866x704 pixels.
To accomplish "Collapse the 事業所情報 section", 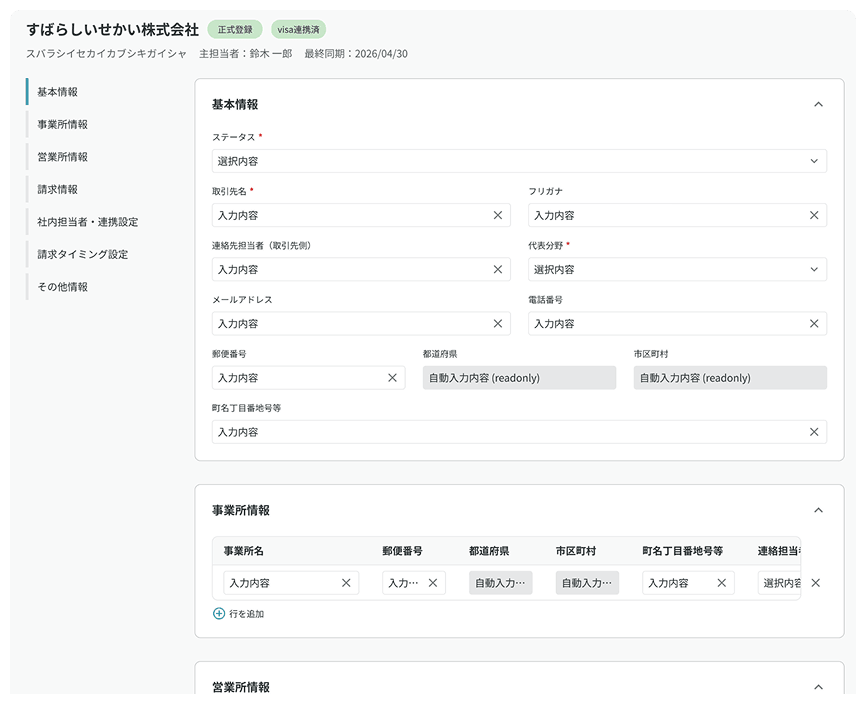I will click(x=818, y=510).
